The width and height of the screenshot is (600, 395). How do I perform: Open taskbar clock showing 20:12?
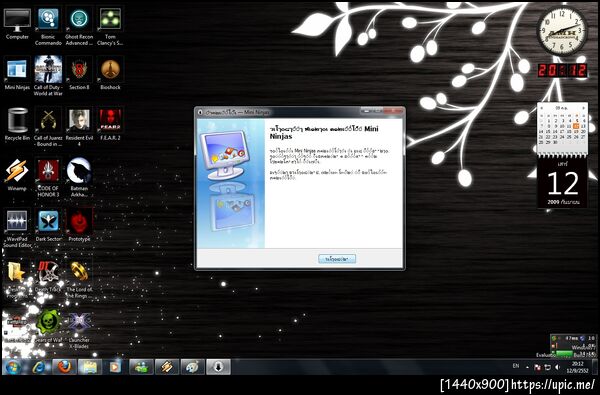578,367
